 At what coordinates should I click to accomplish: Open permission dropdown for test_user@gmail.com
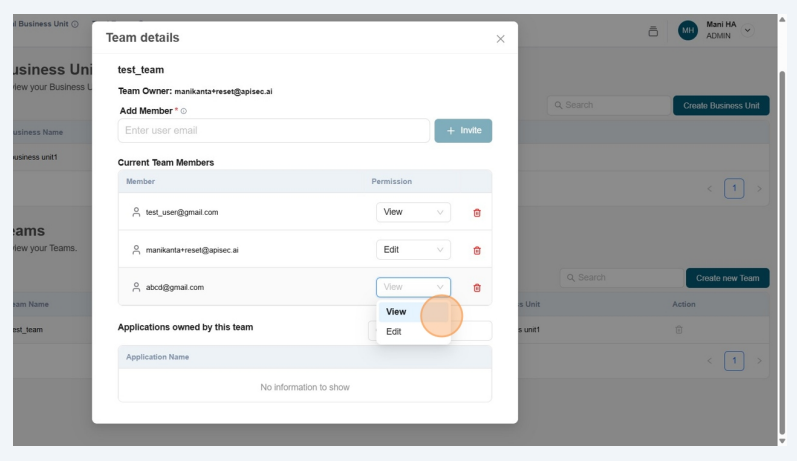point(413,212)
